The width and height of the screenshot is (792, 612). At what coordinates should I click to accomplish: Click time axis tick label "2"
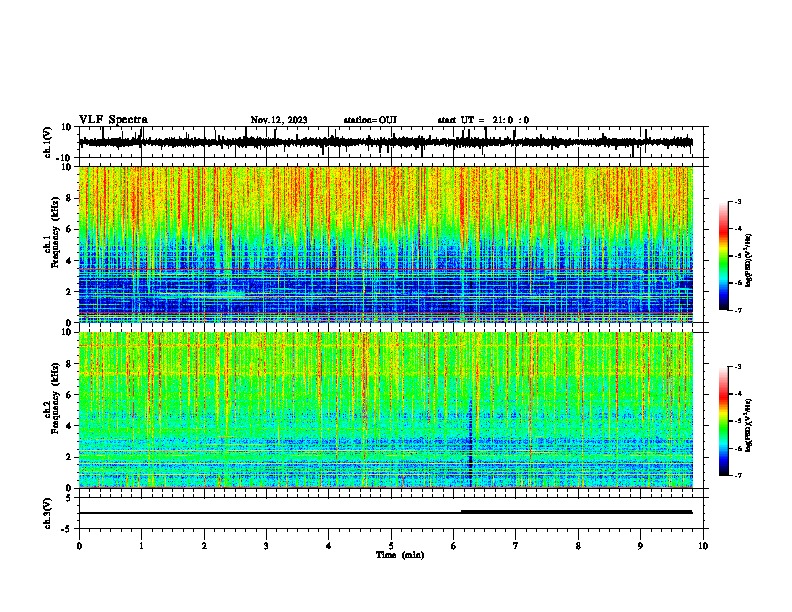coord(204,546)
